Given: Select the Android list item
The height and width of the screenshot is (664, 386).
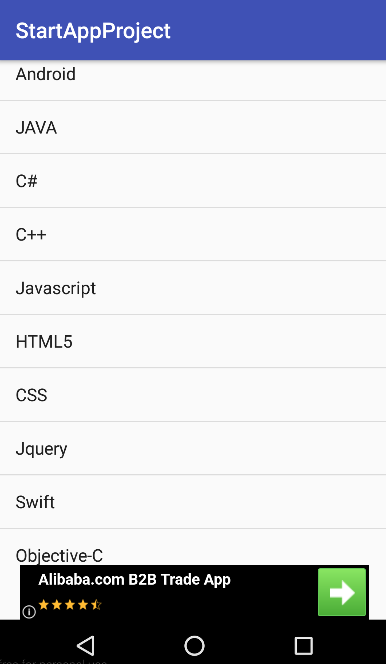Looking at the screenshot, I should pyautogui.click(x=193, y=80).
